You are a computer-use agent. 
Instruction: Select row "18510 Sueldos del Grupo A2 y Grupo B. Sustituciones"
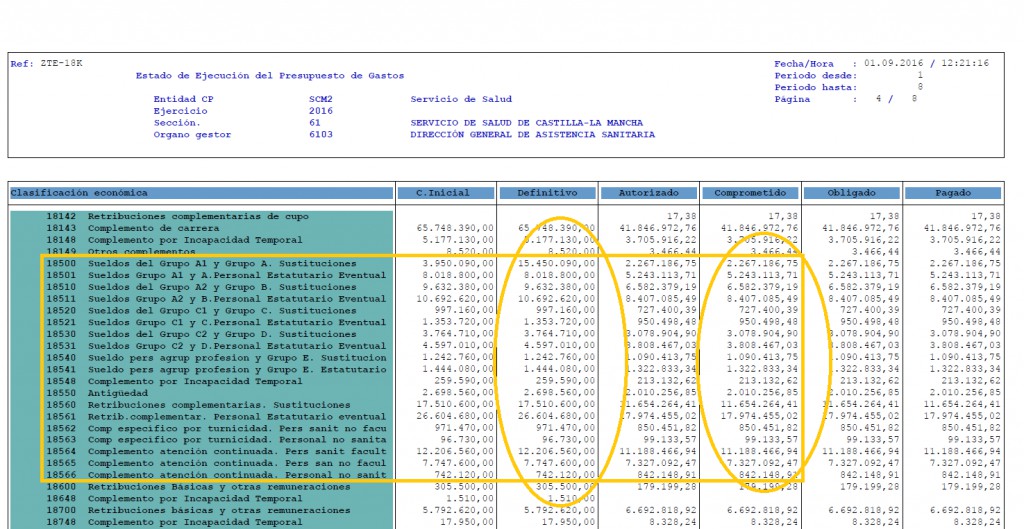point(507,287)
